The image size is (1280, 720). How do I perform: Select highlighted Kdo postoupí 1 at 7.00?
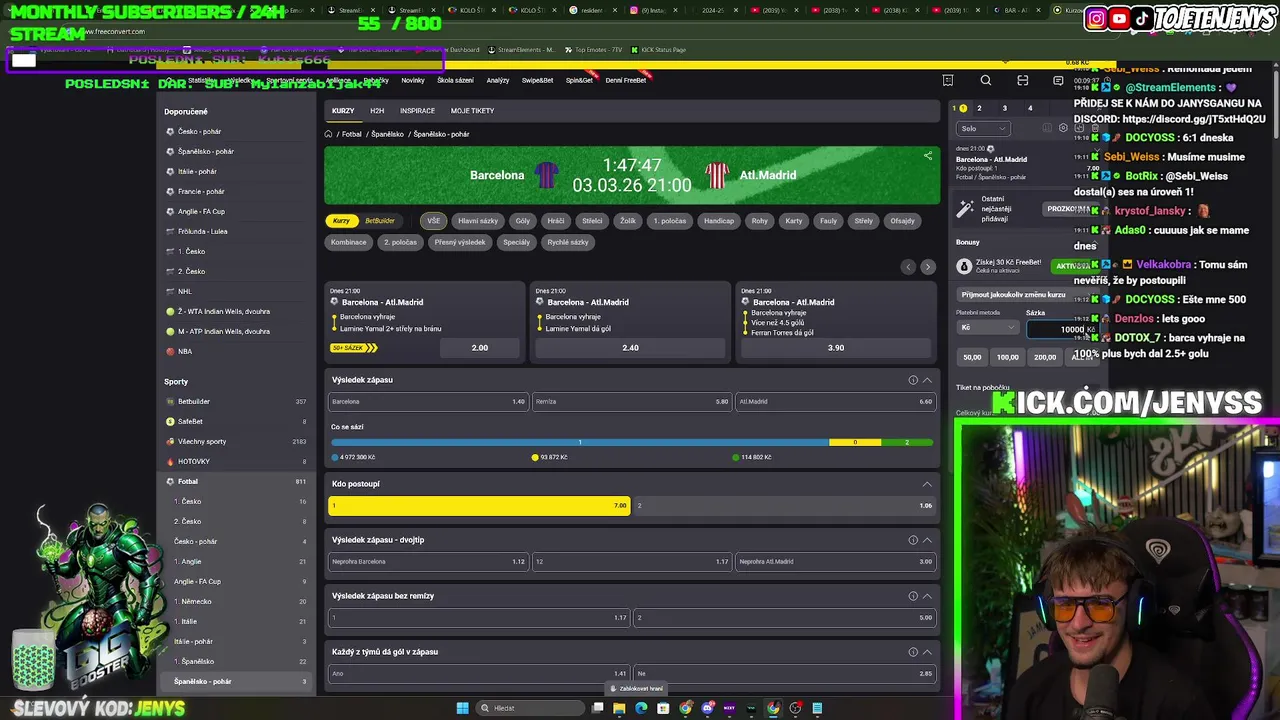[479, 506]
